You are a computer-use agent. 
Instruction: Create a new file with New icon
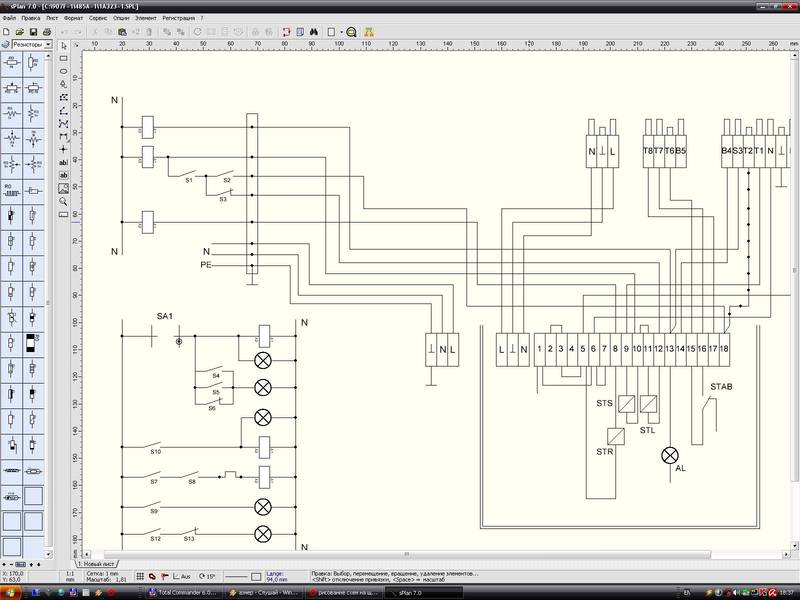(x=6, y=32)
